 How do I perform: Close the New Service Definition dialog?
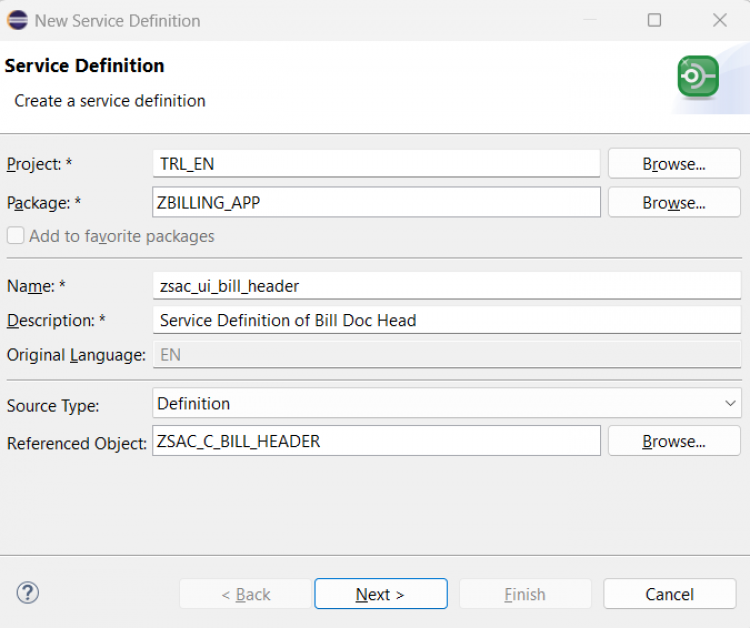click(719, 20)
